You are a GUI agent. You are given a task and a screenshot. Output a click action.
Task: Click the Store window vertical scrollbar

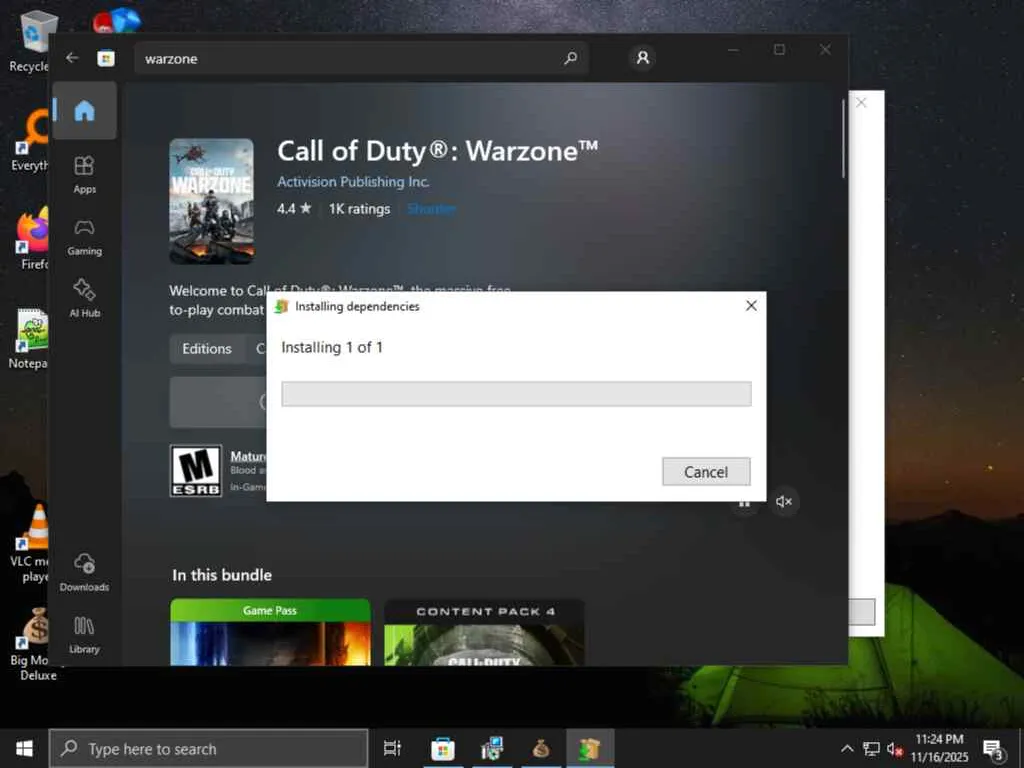click(843, 138)
